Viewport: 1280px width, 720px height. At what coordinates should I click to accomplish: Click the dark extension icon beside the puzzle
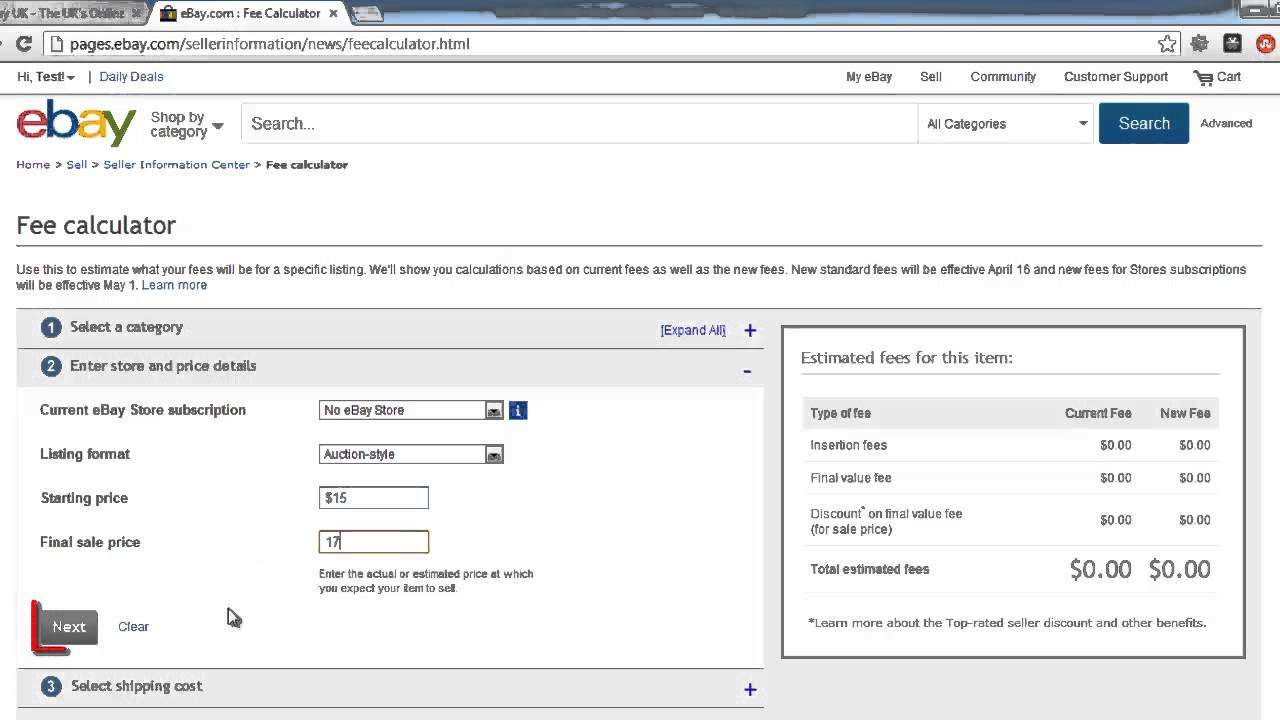pos(1232,44)
